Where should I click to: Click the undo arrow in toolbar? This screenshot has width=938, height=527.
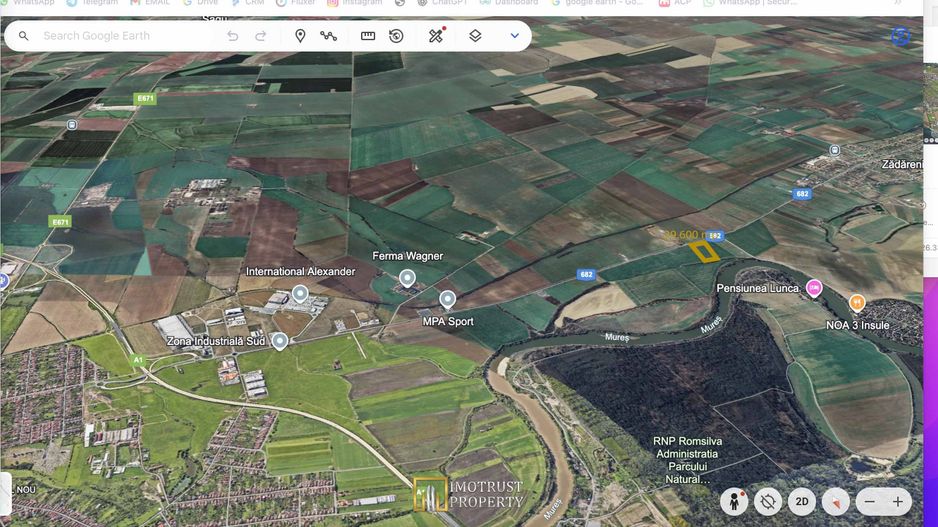click(233, 36)
